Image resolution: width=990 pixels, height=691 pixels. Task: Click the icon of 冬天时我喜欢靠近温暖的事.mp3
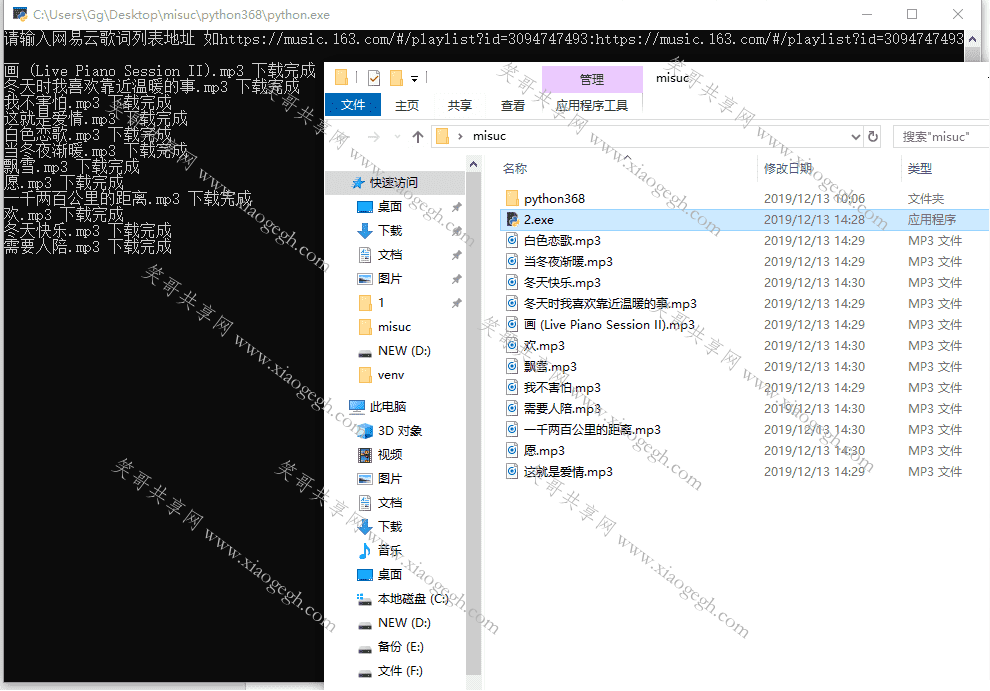(512, 303)
